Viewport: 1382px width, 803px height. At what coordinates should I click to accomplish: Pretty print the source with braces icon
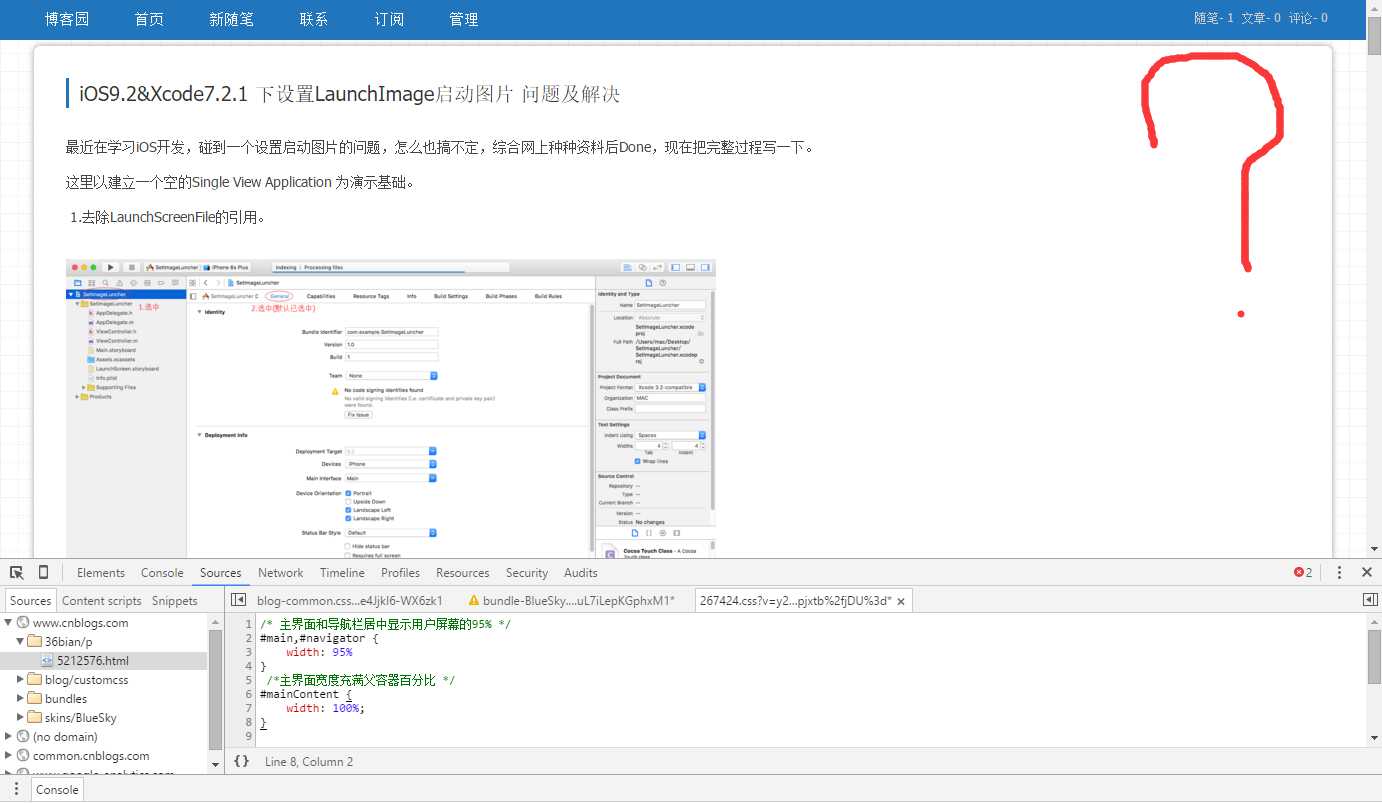(241, 761)
